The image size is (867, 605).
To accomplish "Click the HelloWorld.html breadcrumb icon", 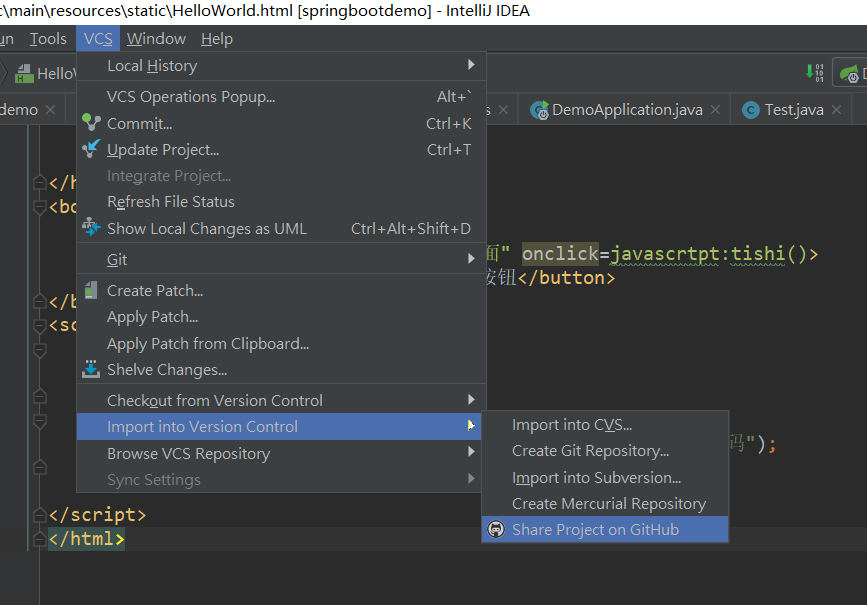I will coord(24,73).
